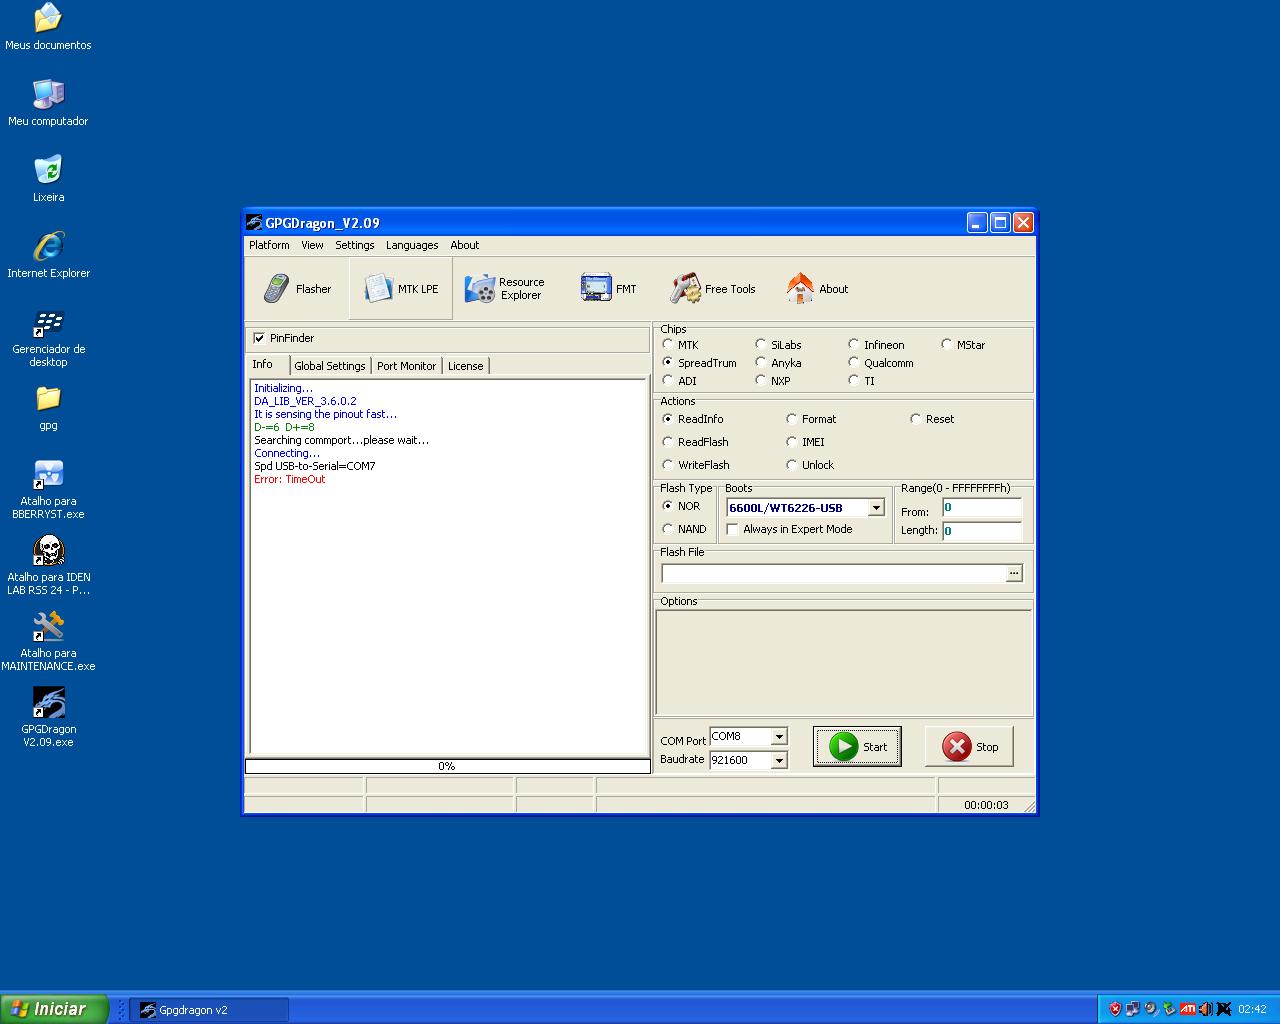Choose the WriteFlash action
Screen dimensions: 1280x1024
pyautogui.click(x=668, y=465)
